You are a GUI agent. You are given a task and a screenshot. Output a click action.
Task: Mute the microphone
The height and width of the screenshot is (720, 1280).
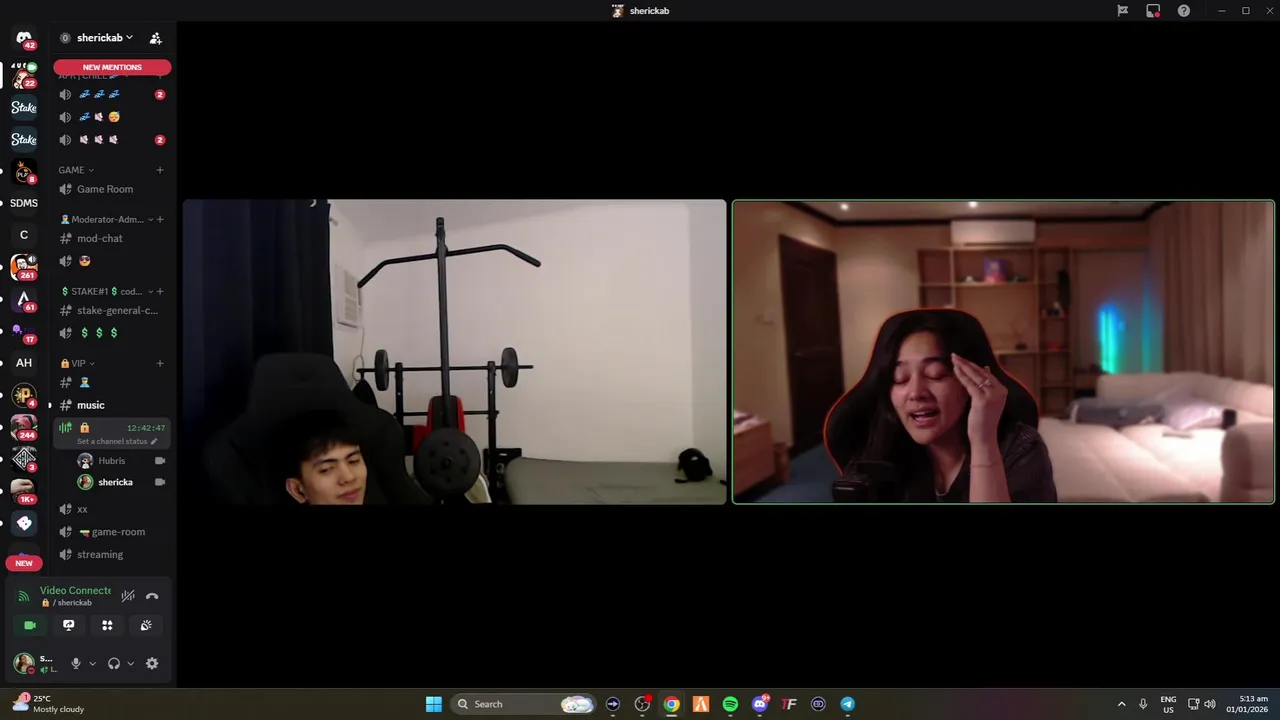(x=75, y=663)
